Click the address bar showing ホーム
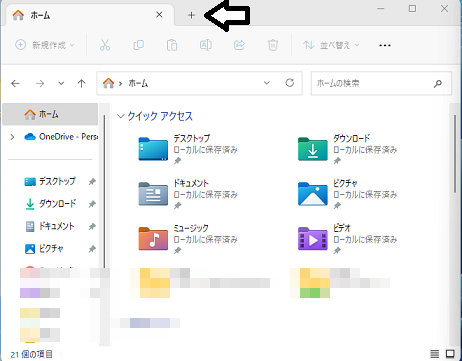The width and height of the screenshot is (462, 361). 199,83
